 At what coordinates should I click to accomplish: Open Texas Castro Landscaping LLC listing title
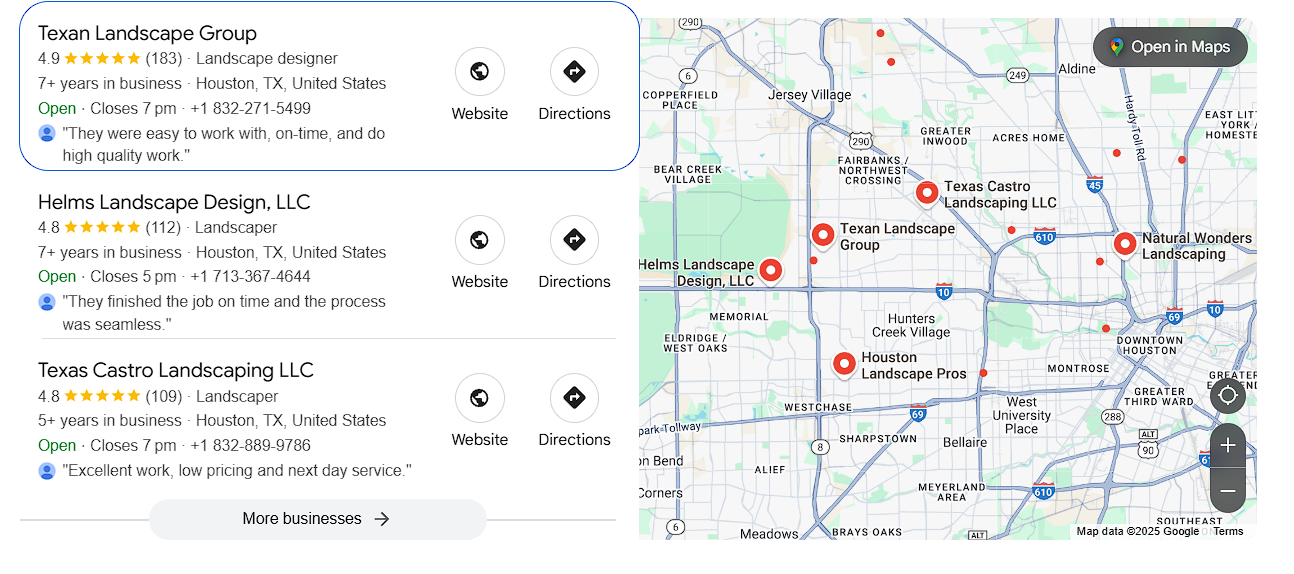tap(176, 370)
